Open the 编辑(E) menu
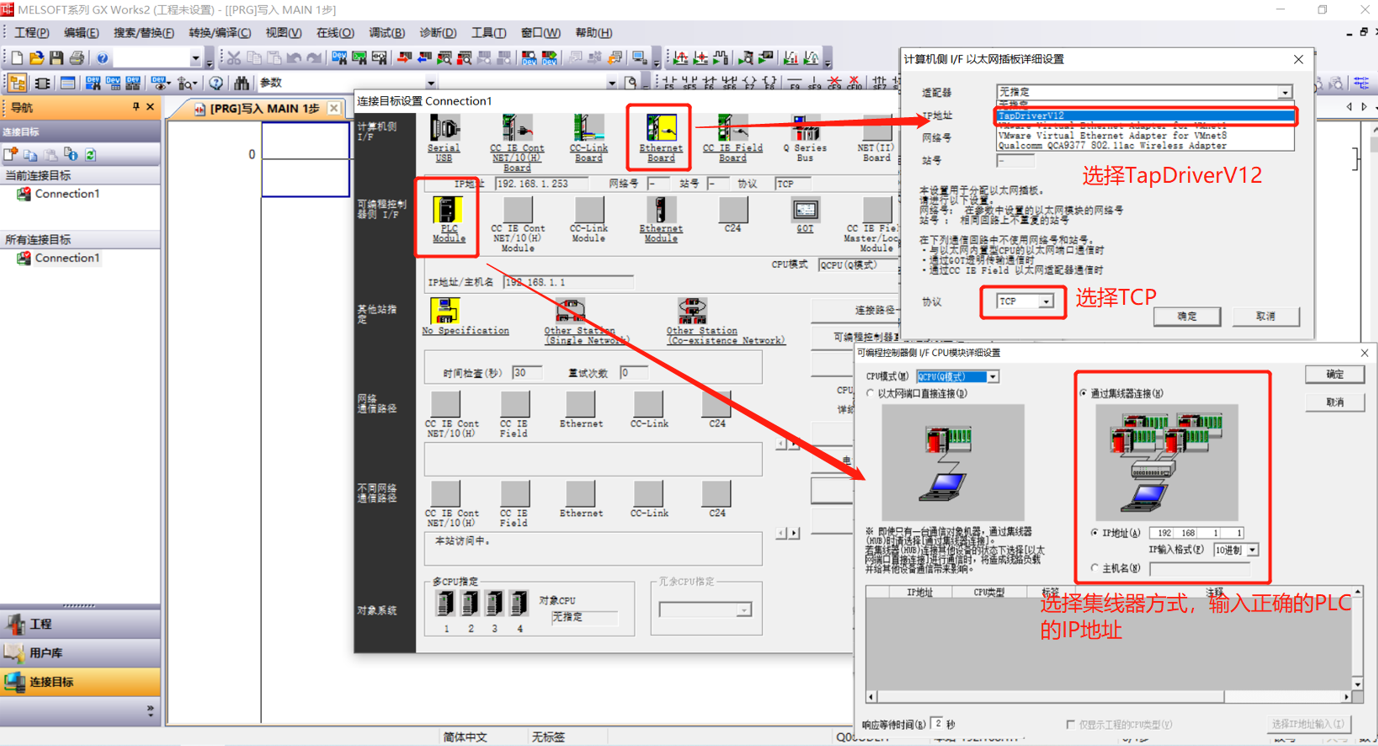Image resolution: width=1378 pixels, height=746 pixels. pyautogui.click(x=82, y=33)
